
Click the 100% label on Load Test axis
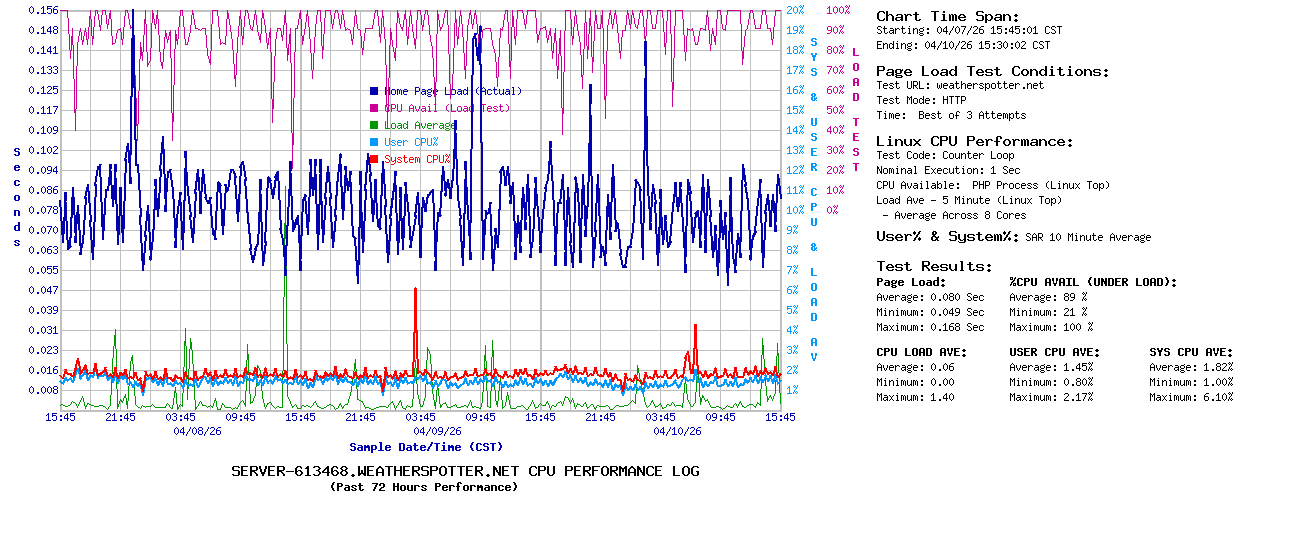(838, 10)
